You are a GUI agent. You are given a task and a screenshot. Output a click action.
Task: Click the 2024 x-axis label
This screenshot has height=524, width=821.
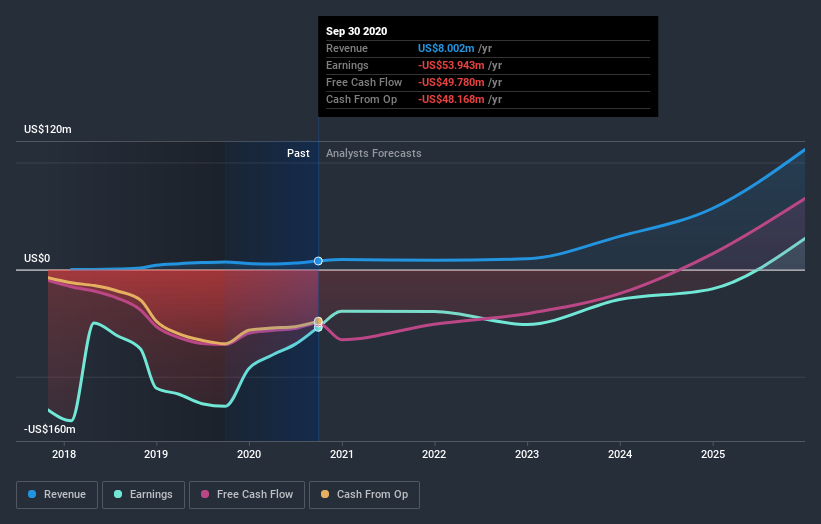pos(620,454)
